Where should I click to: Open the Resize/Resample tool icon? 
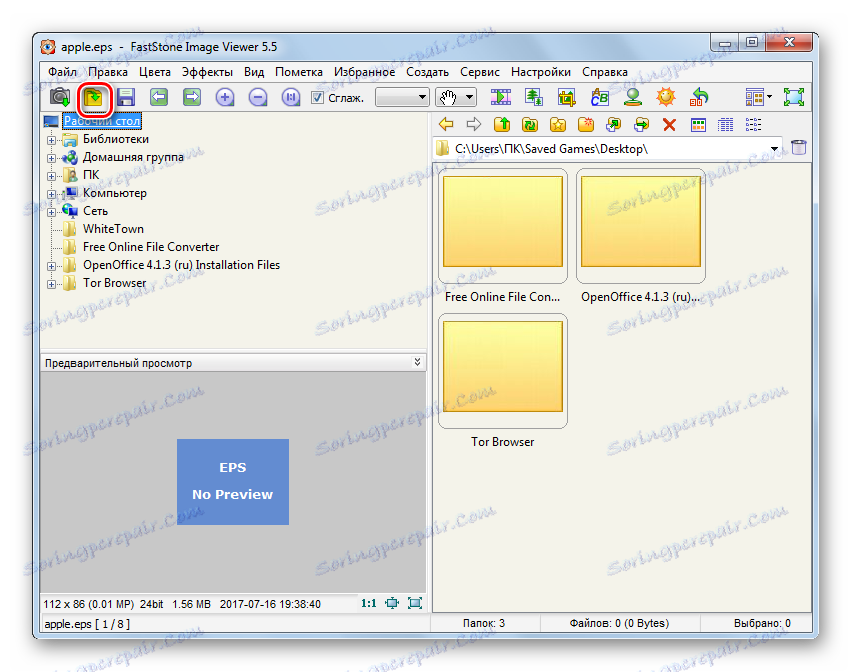pyautogui.click(x=534, y=98)
